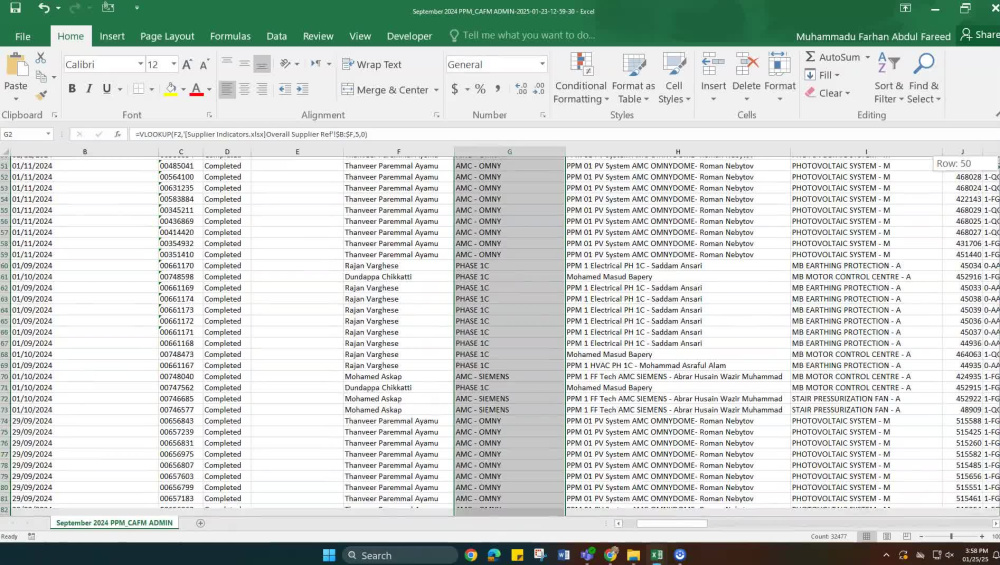Open the File tab
Image resolution: width=1000 pixels, height=565 pixels.
click(23, 36)
